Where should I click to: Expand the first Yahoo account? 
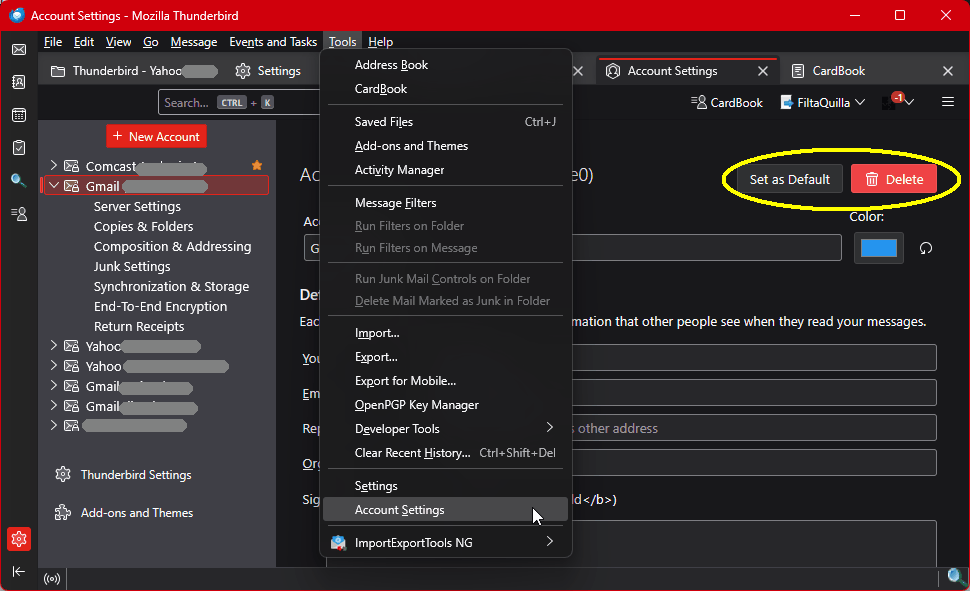pyautogui.click(x=54, y=345)
